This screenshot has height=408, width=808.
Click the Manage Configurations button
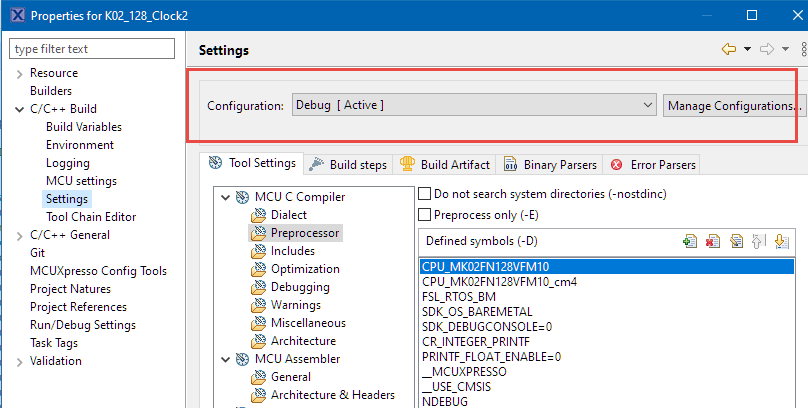(x=733, y=105)
